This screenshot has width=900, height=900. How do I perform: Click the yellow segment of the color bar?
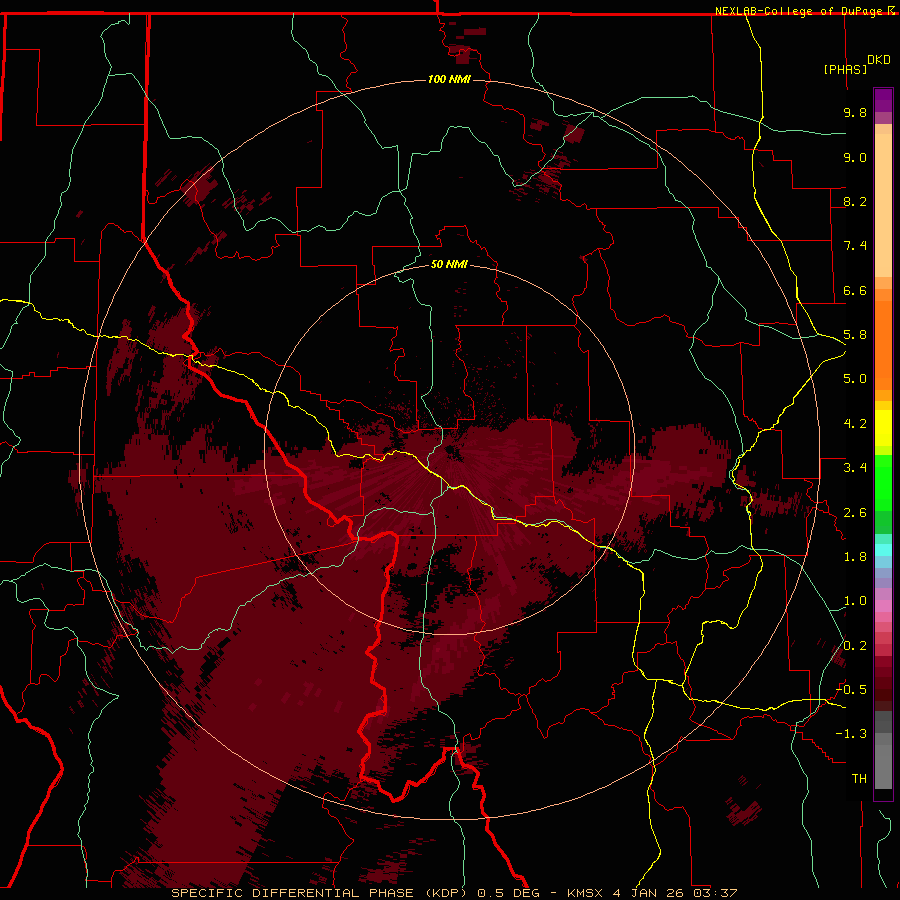(x=883, y=428)
